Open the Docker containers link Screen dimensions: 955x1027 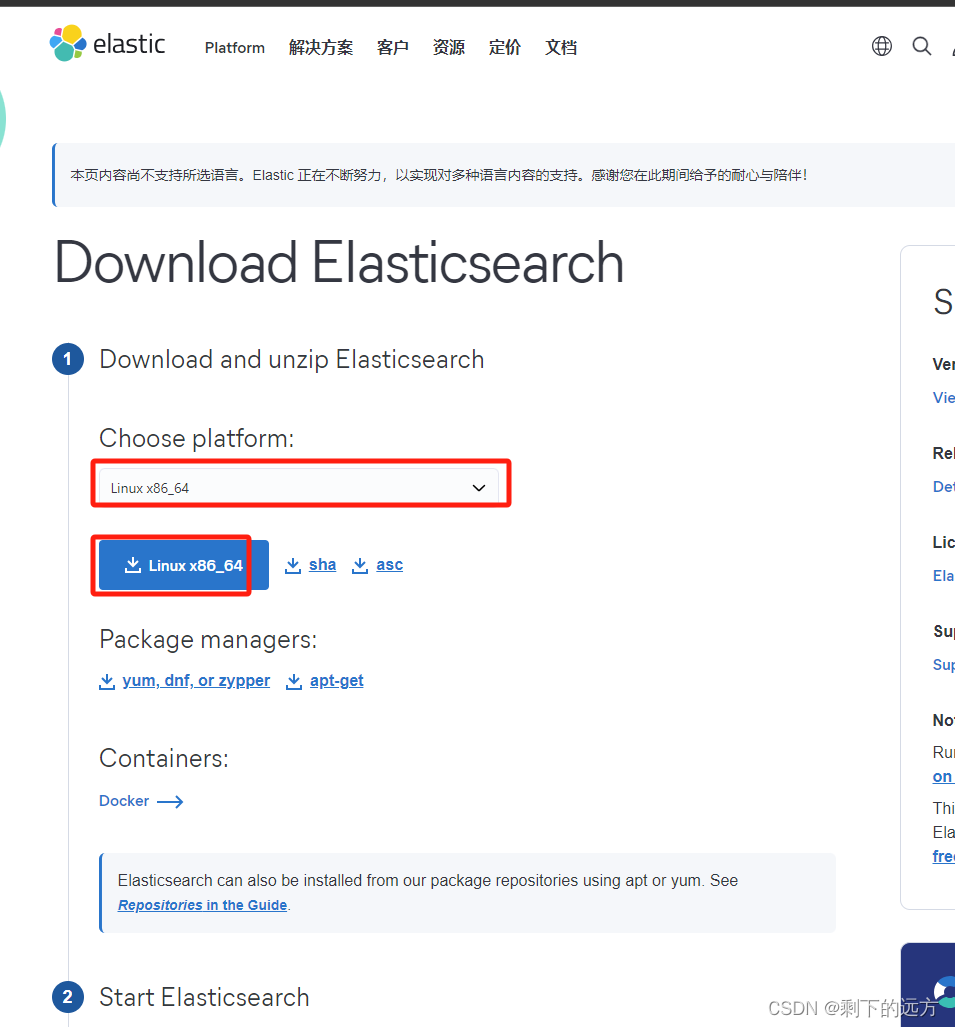[124, 801]
